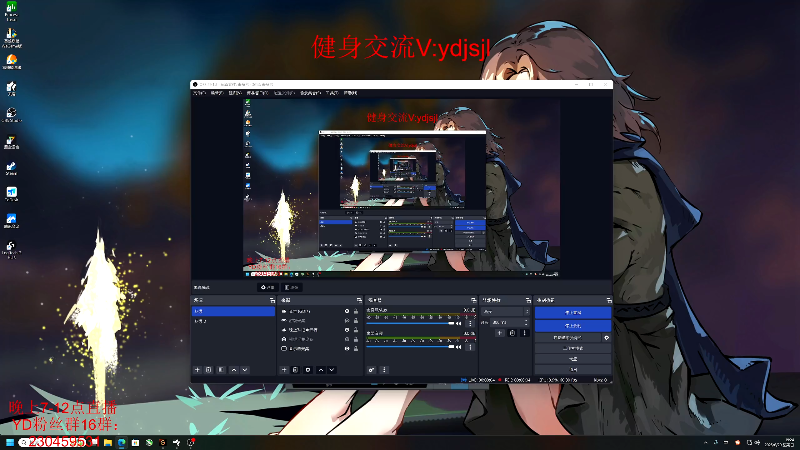Image resolution: width=800 pixels, height=450 pixels.
Task: Open options menu of second mixer channel
Action: [470, 347]
